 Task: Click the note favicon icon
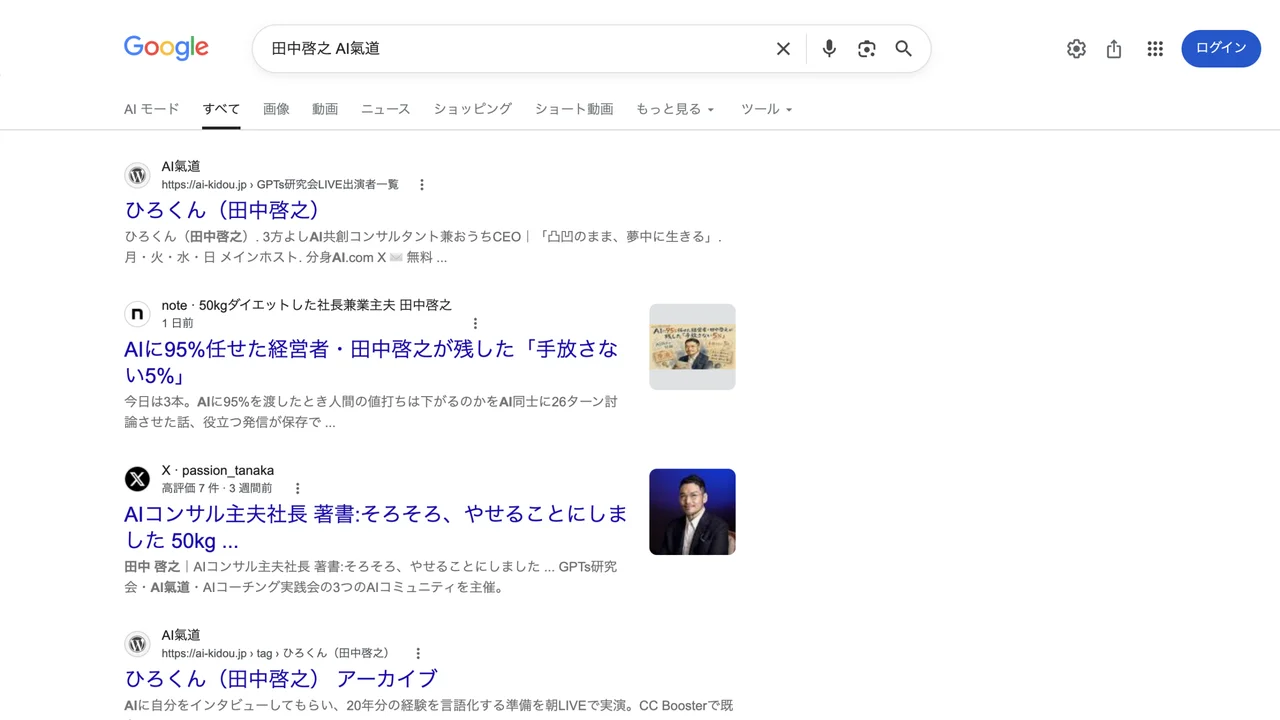pyautogui.click(x=137, y=314)
